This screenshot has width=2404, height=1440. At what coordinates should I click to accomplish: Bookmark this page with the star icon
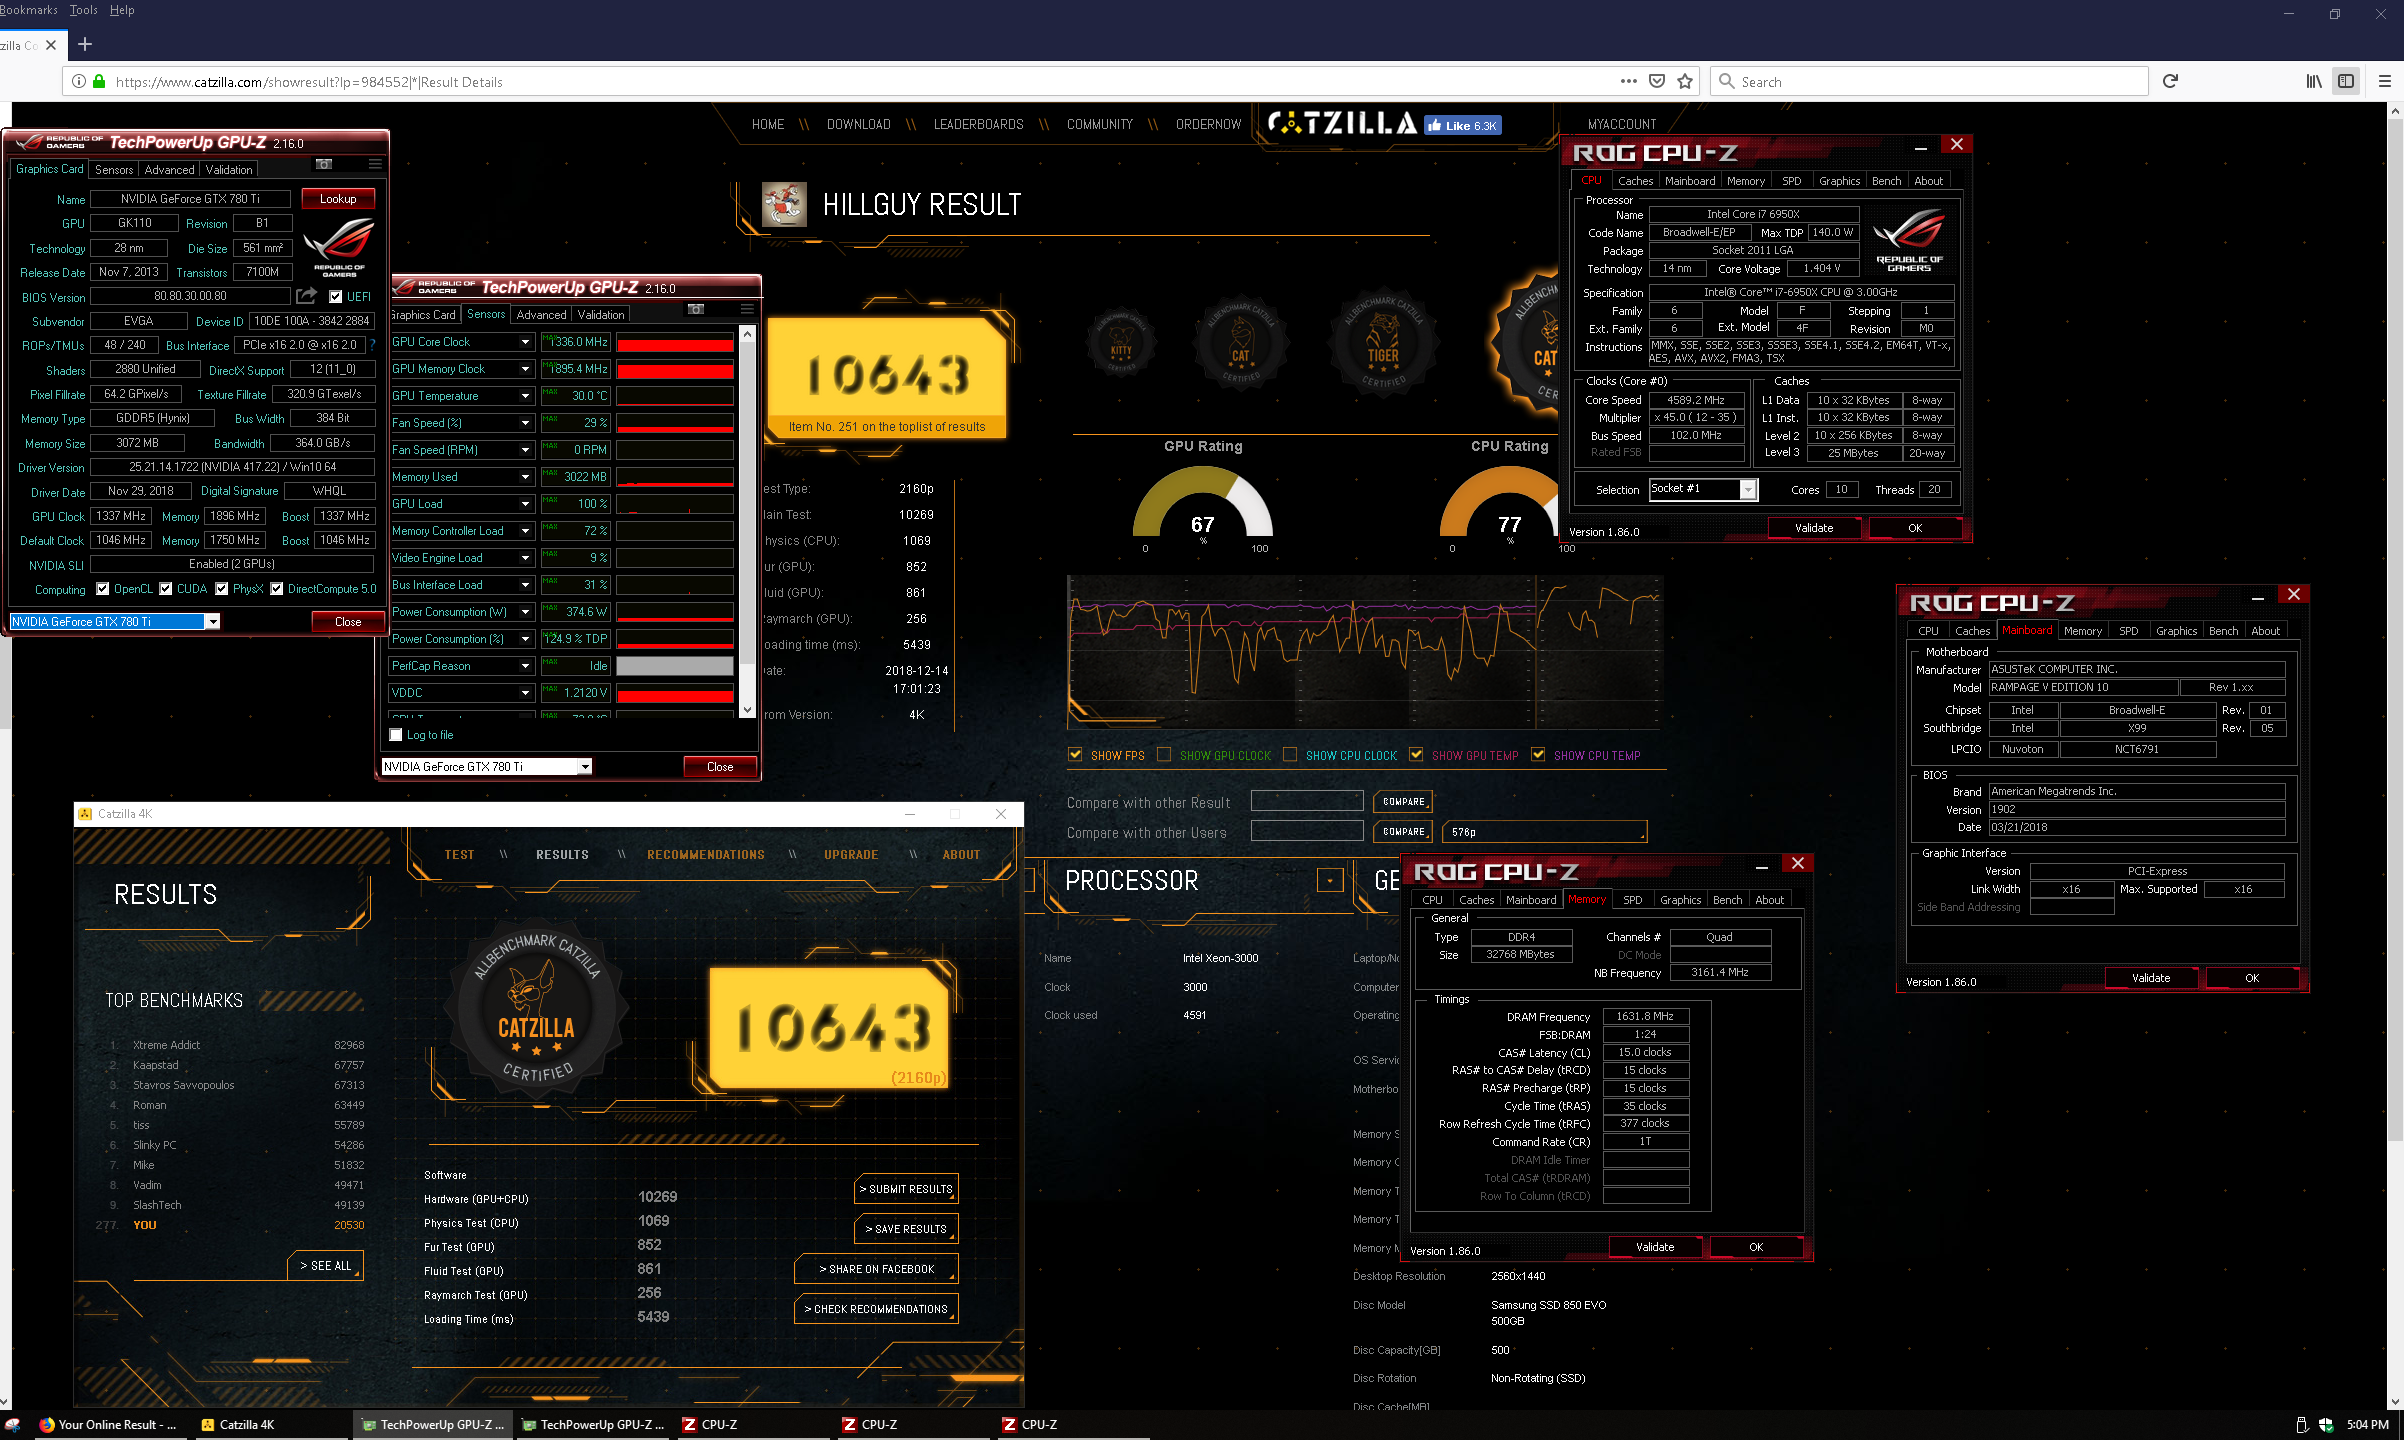(x=1685, y=82)
